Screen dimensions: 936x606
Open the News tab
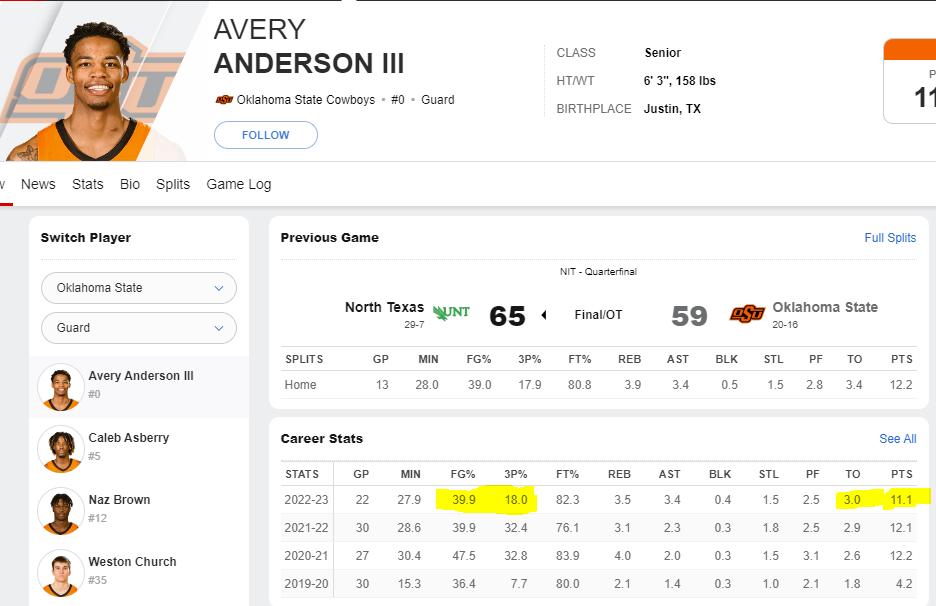[38, 184]
